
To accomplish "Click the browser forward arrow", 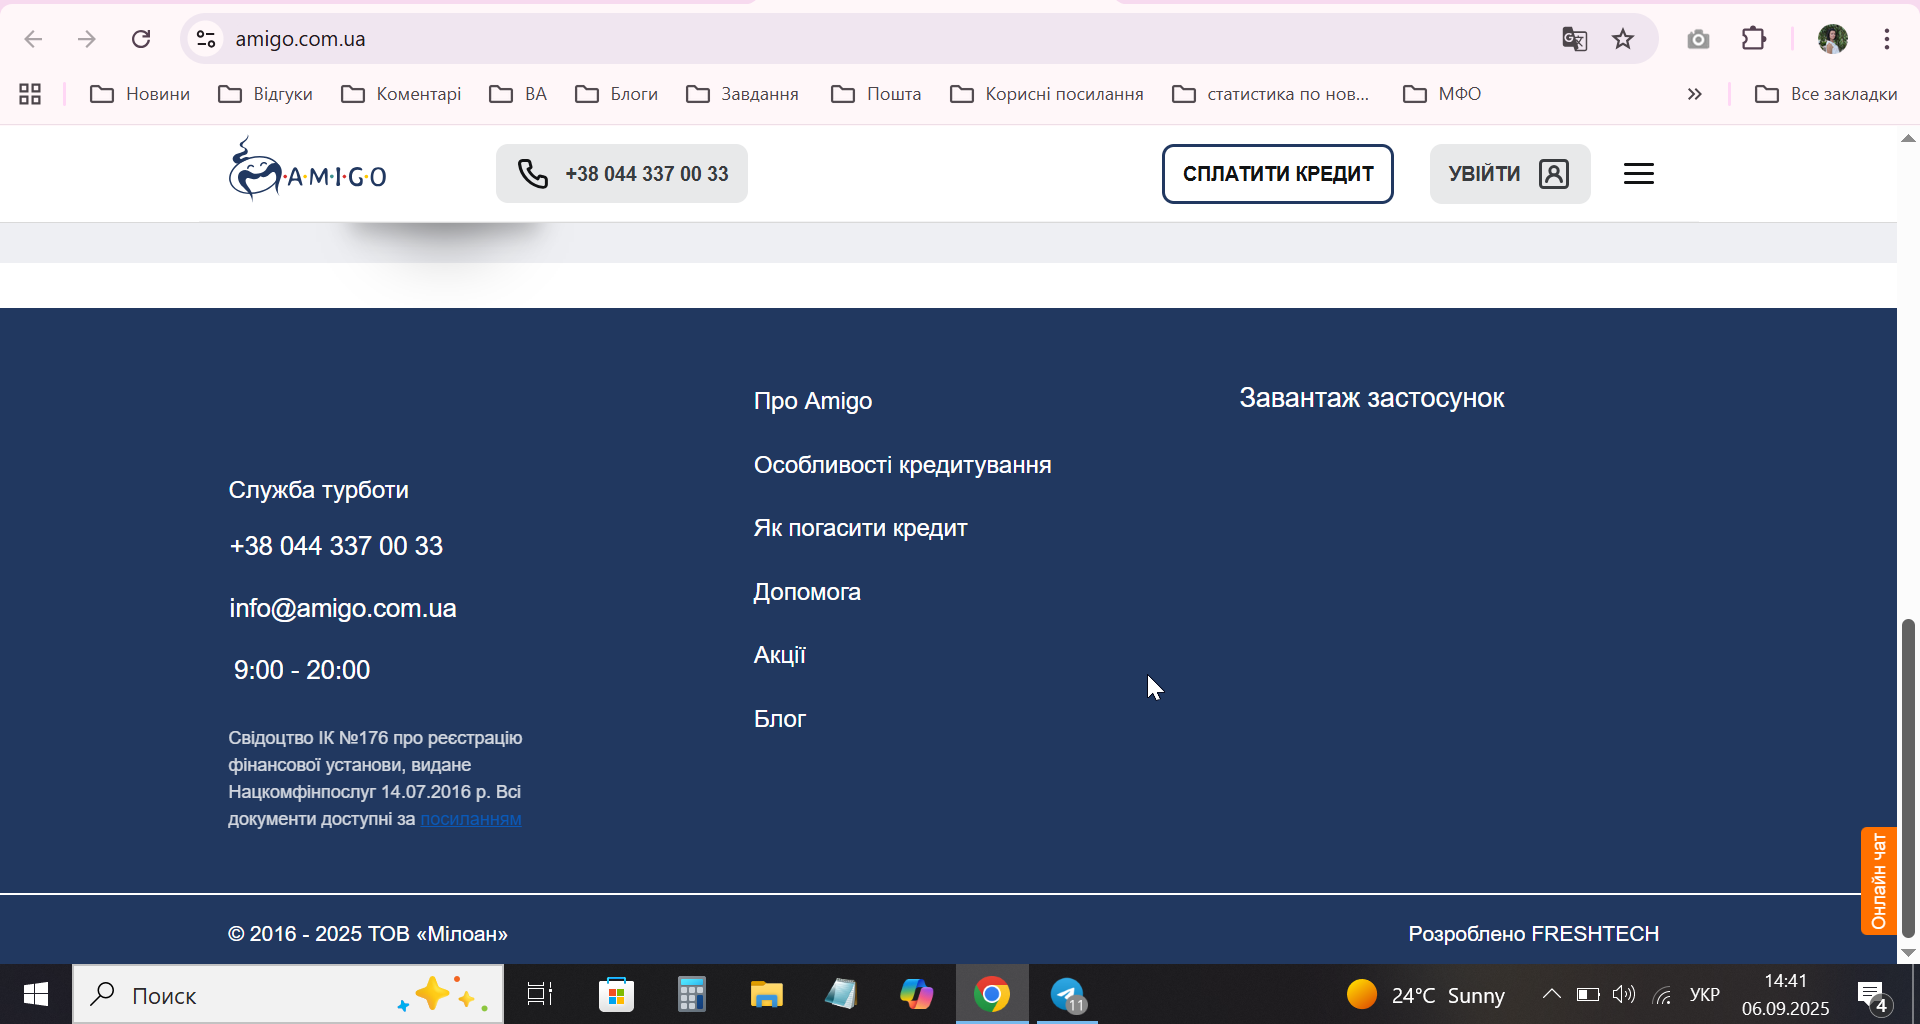I will (87, 39).
